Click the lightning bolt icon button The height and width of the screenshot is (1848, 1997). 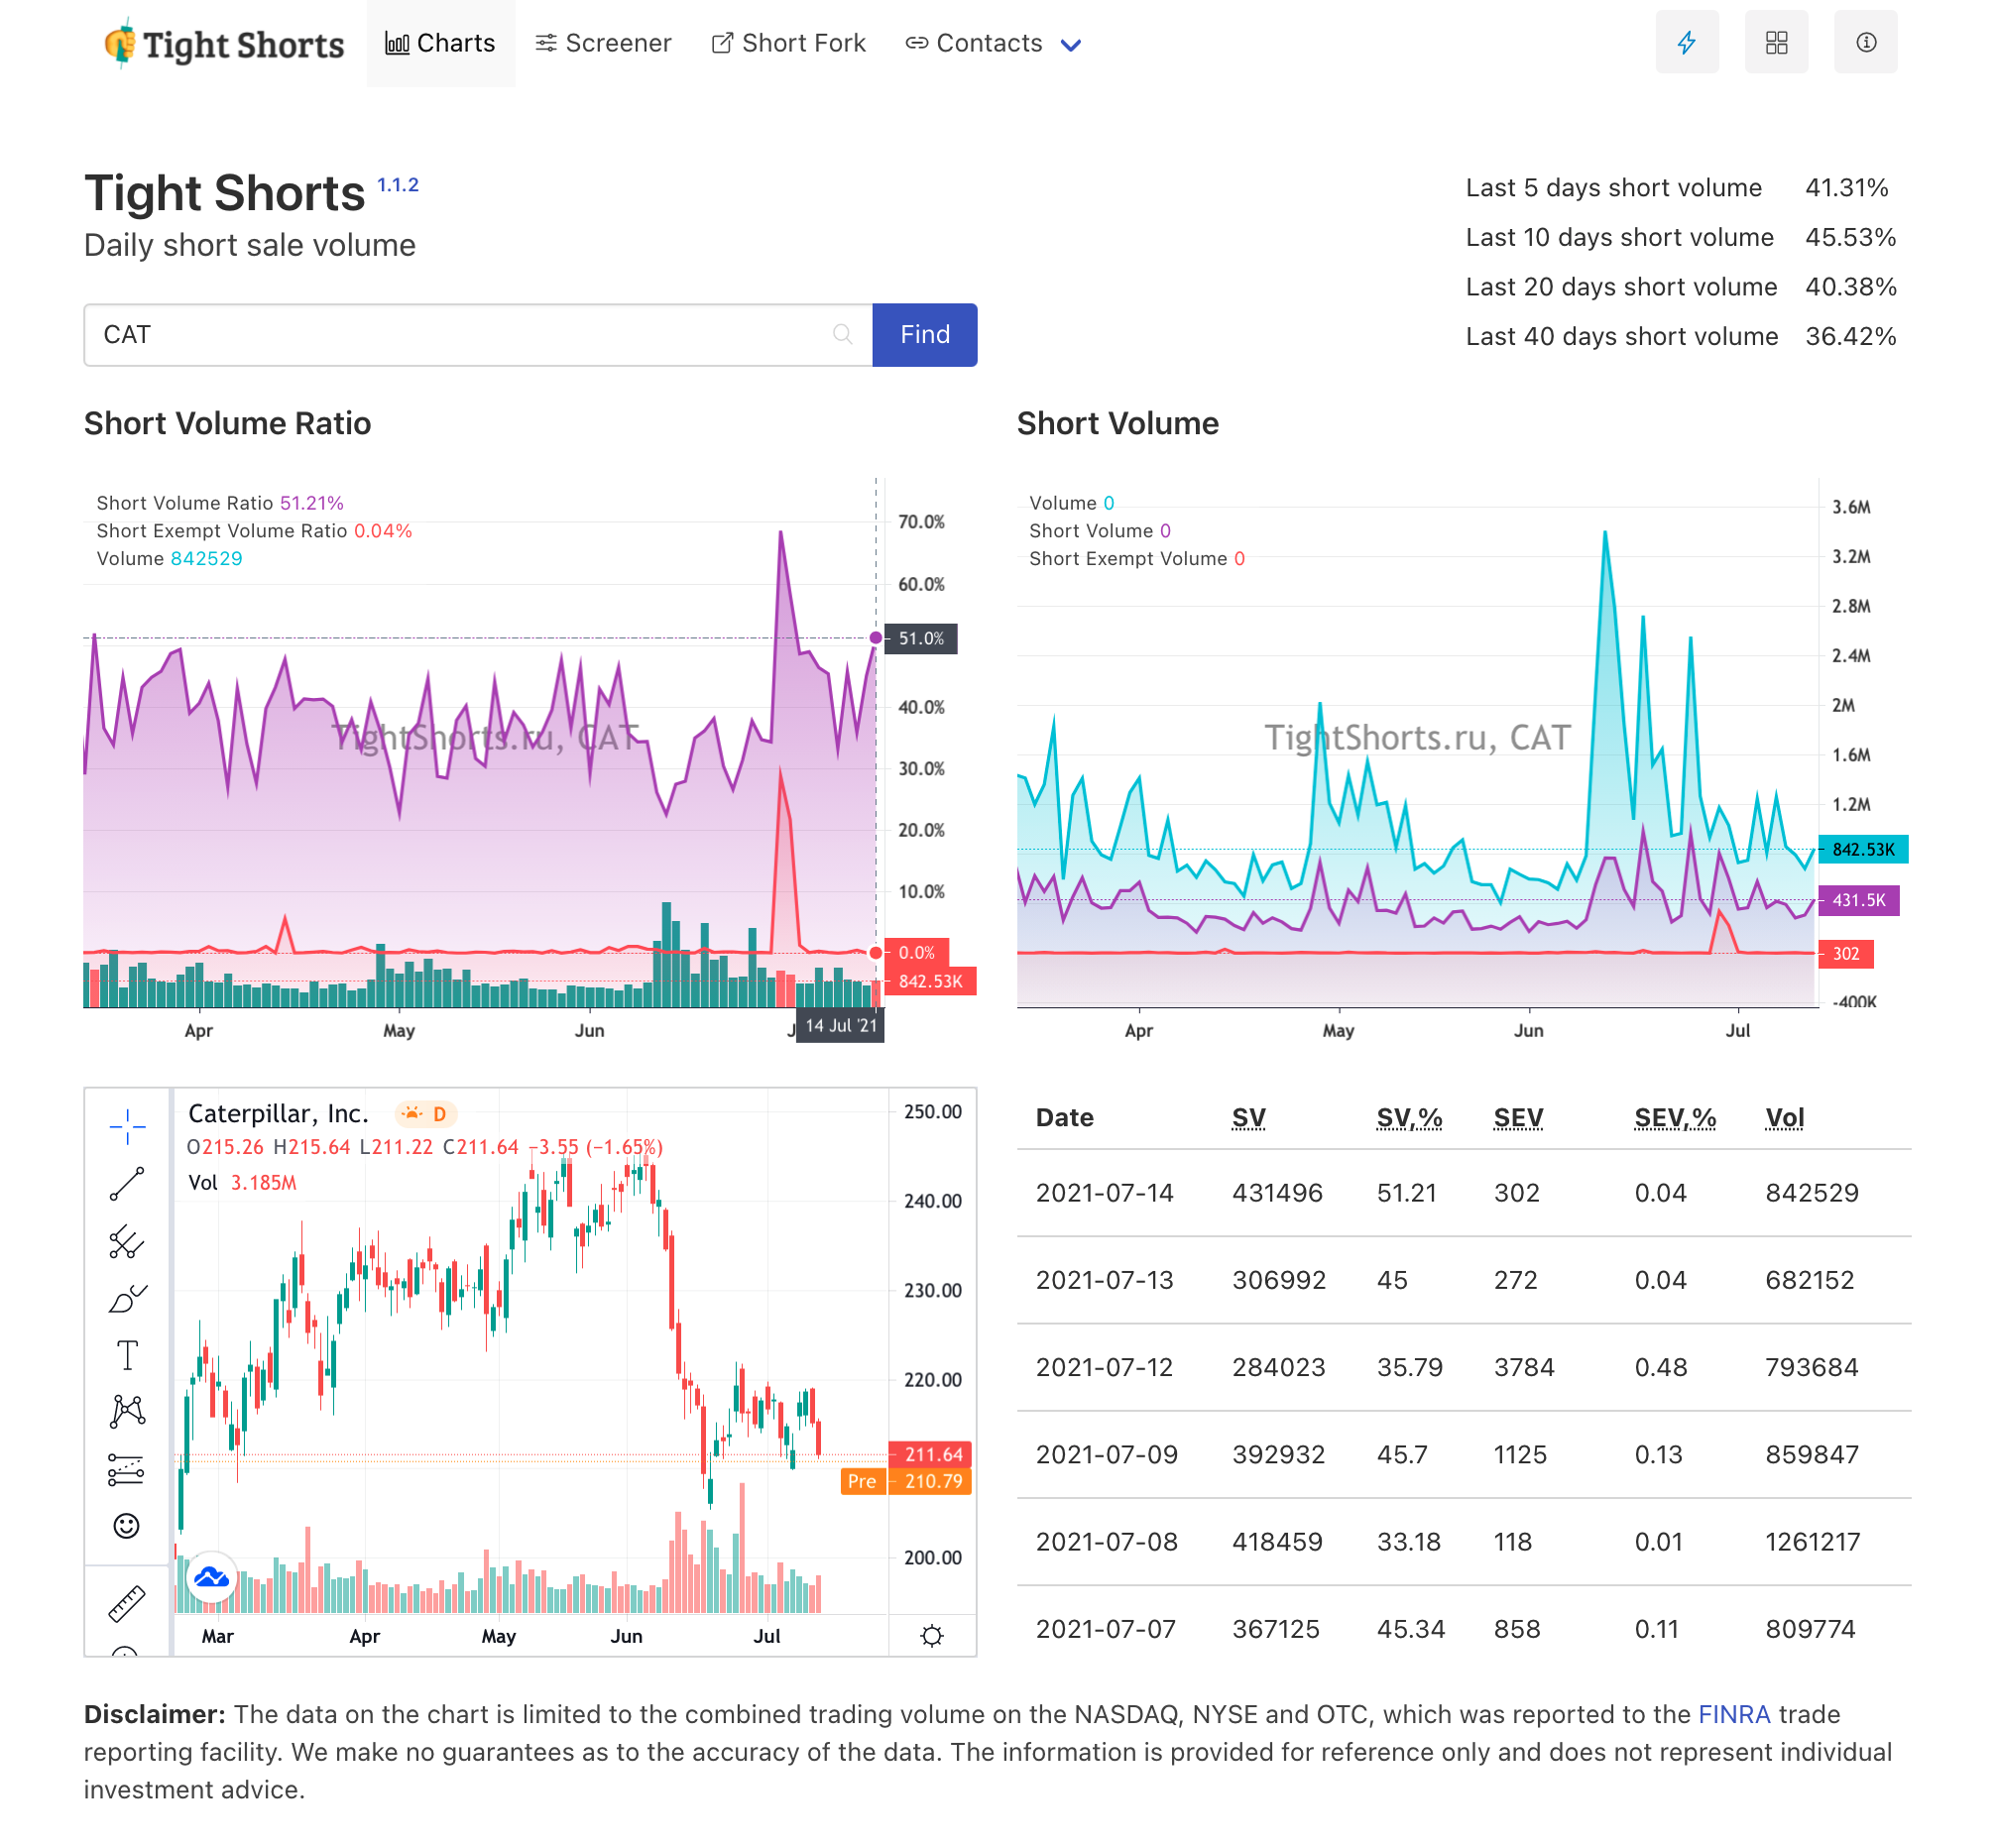click(x=1686, y=43)
